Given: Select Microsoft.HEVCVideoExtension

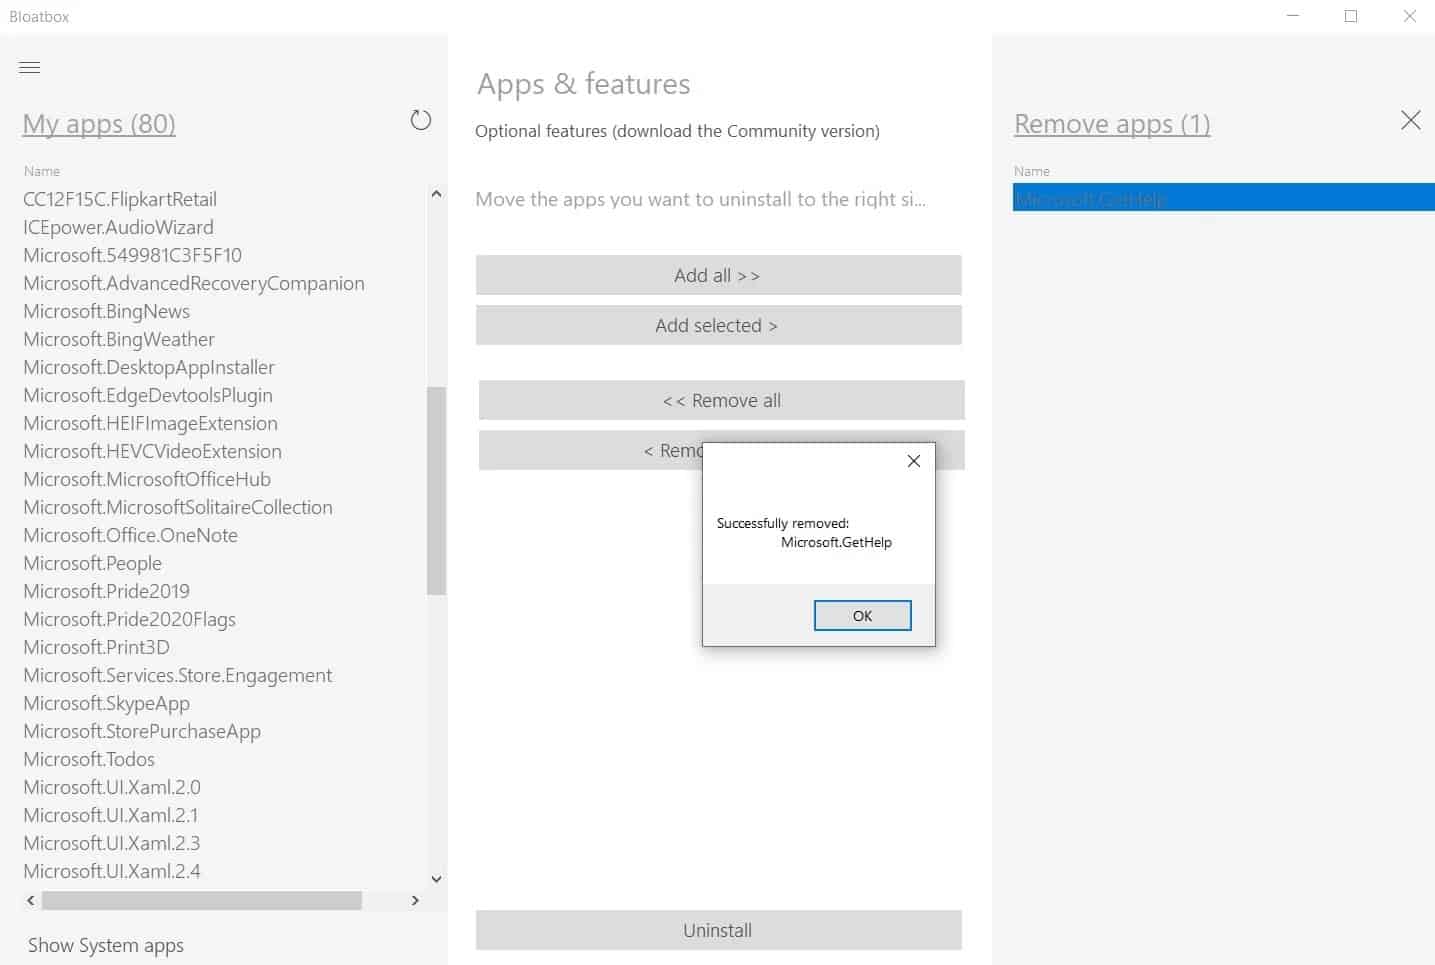Looking at the screenshot, I should pyautogui.click(x=152, y=451).
